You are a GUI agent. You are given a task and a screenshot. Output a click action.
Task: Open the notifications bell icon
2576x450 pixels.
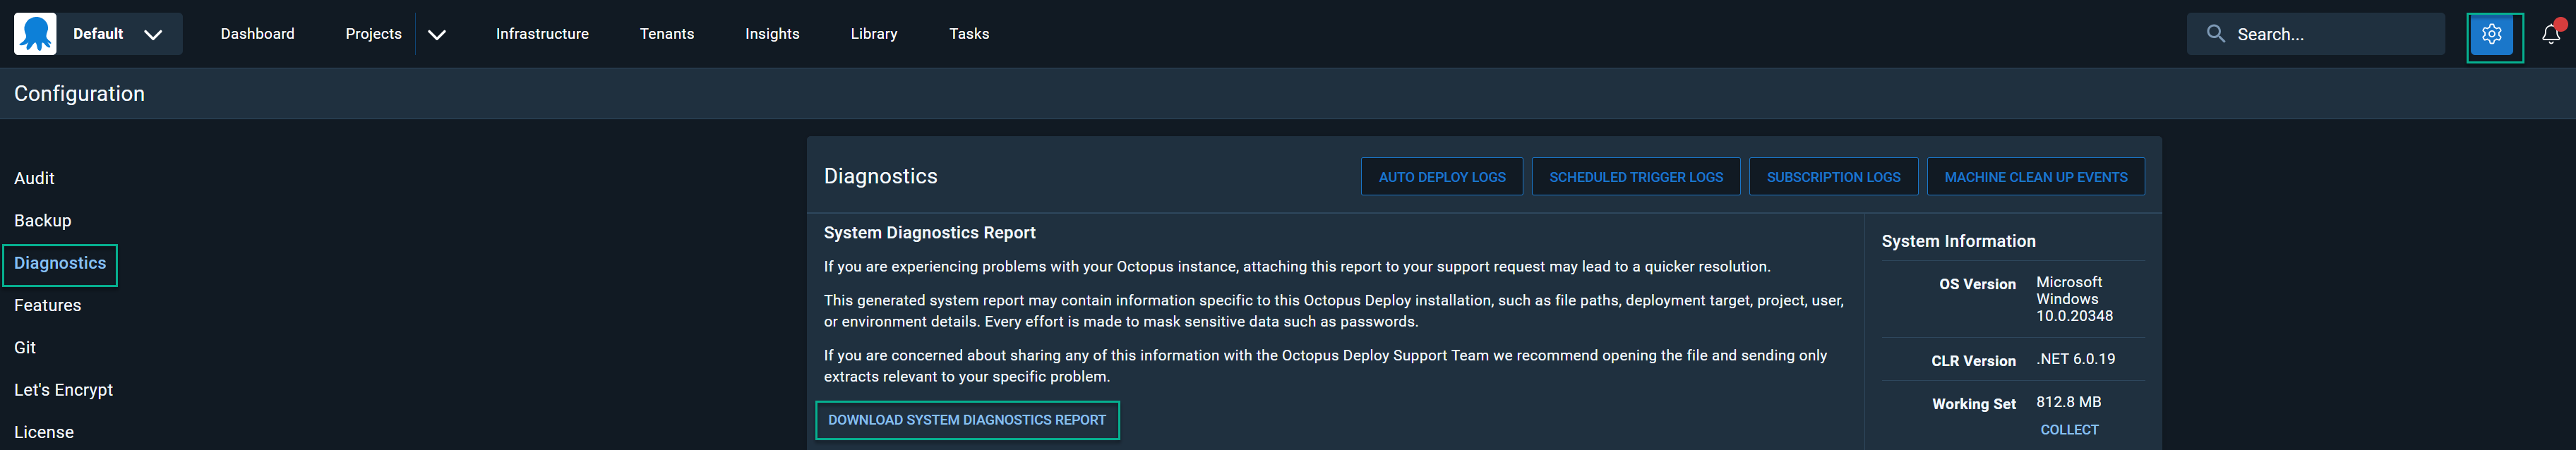[x=2550, y=35]
